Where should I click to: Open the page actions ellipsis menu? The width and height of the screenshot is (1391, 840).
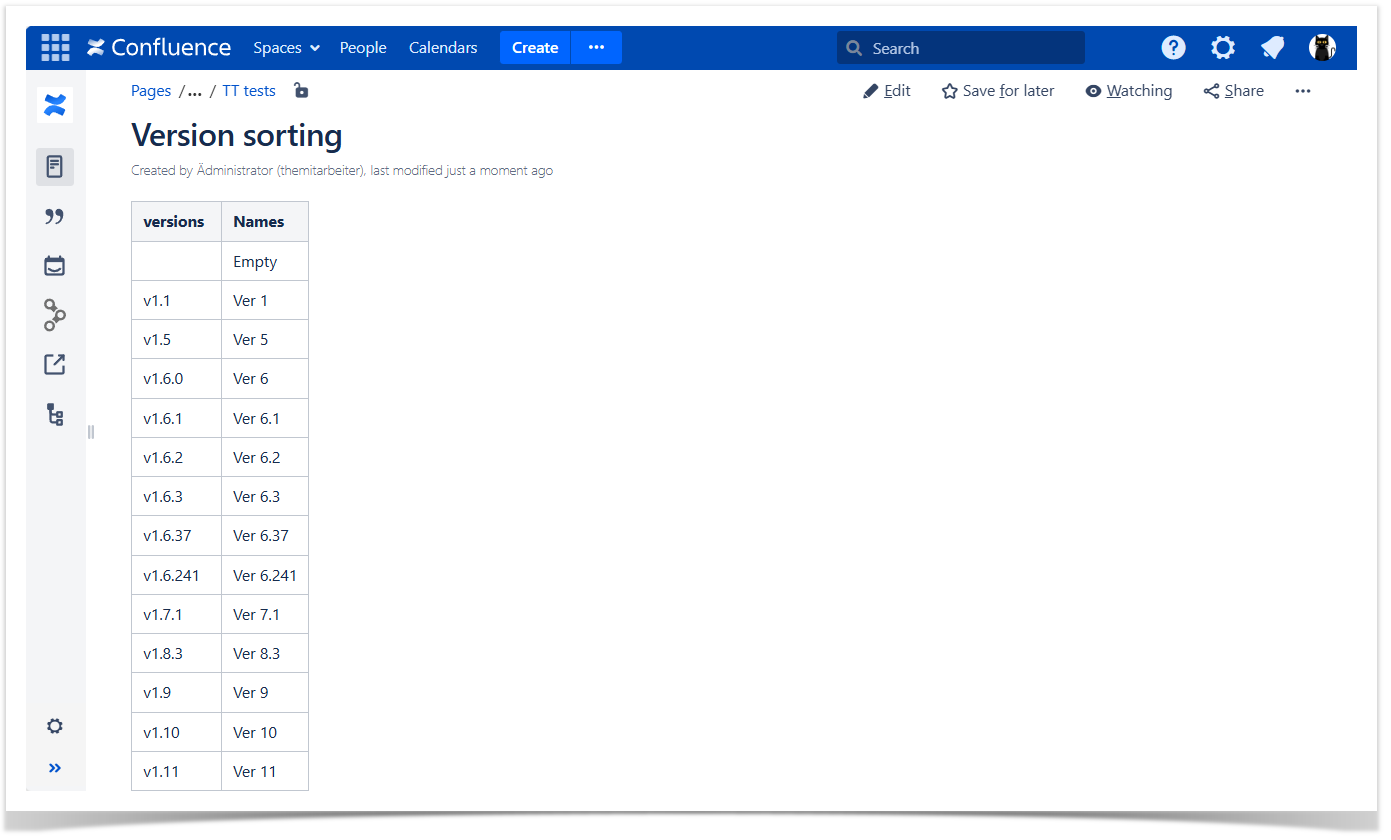[1302, 91]
